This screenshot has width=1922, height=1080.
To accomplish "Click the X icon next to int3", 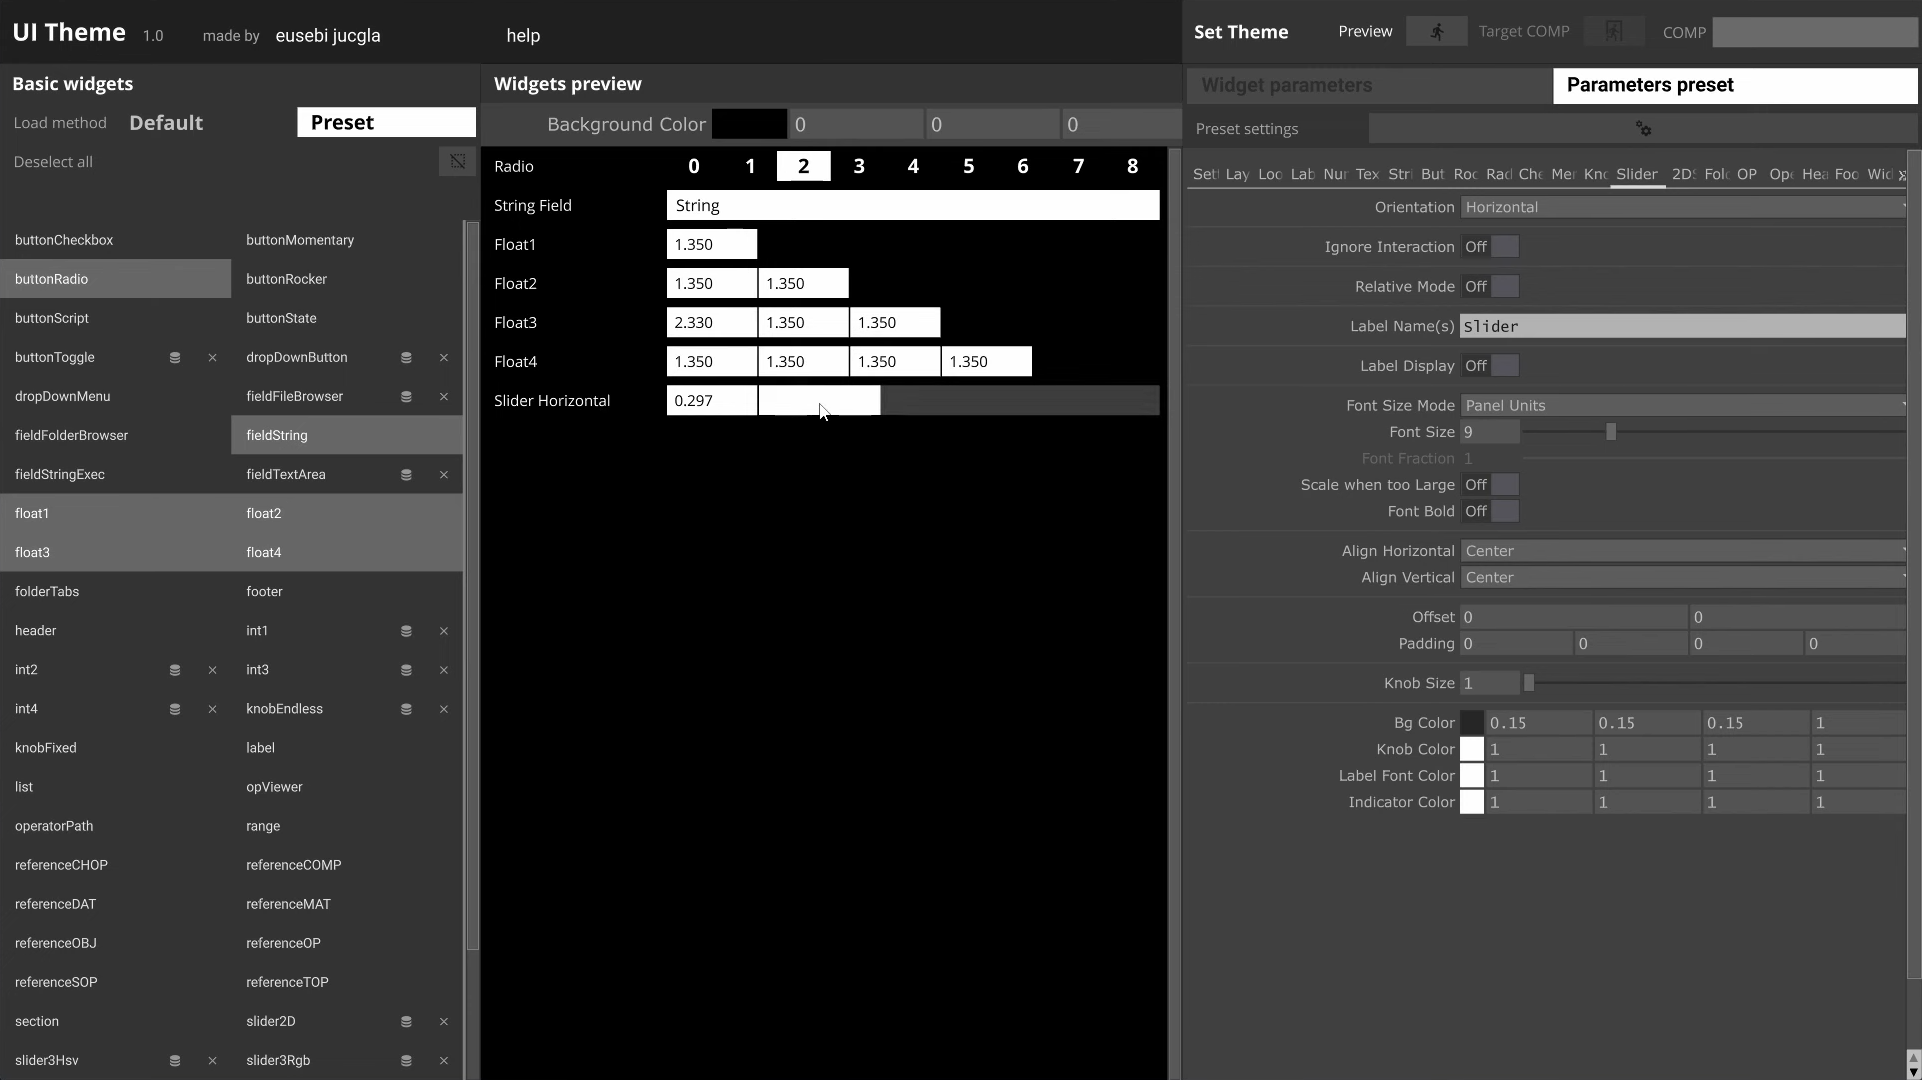I will 444,670.
